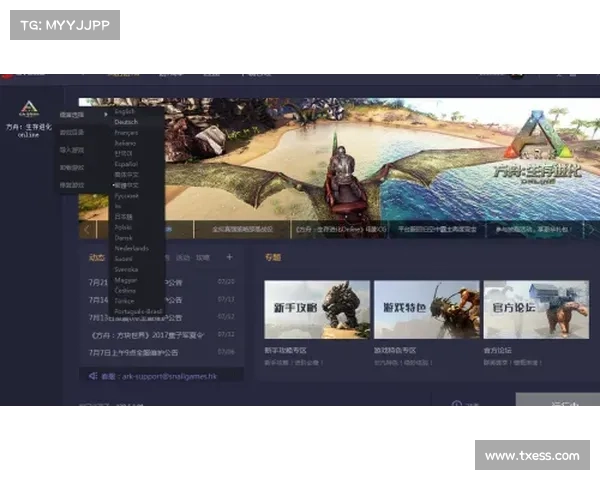Image resolution: width=600 pixels, height=480 pixels.
Task: Switch to the 攻略 news tab
Action: pos(203,258)
